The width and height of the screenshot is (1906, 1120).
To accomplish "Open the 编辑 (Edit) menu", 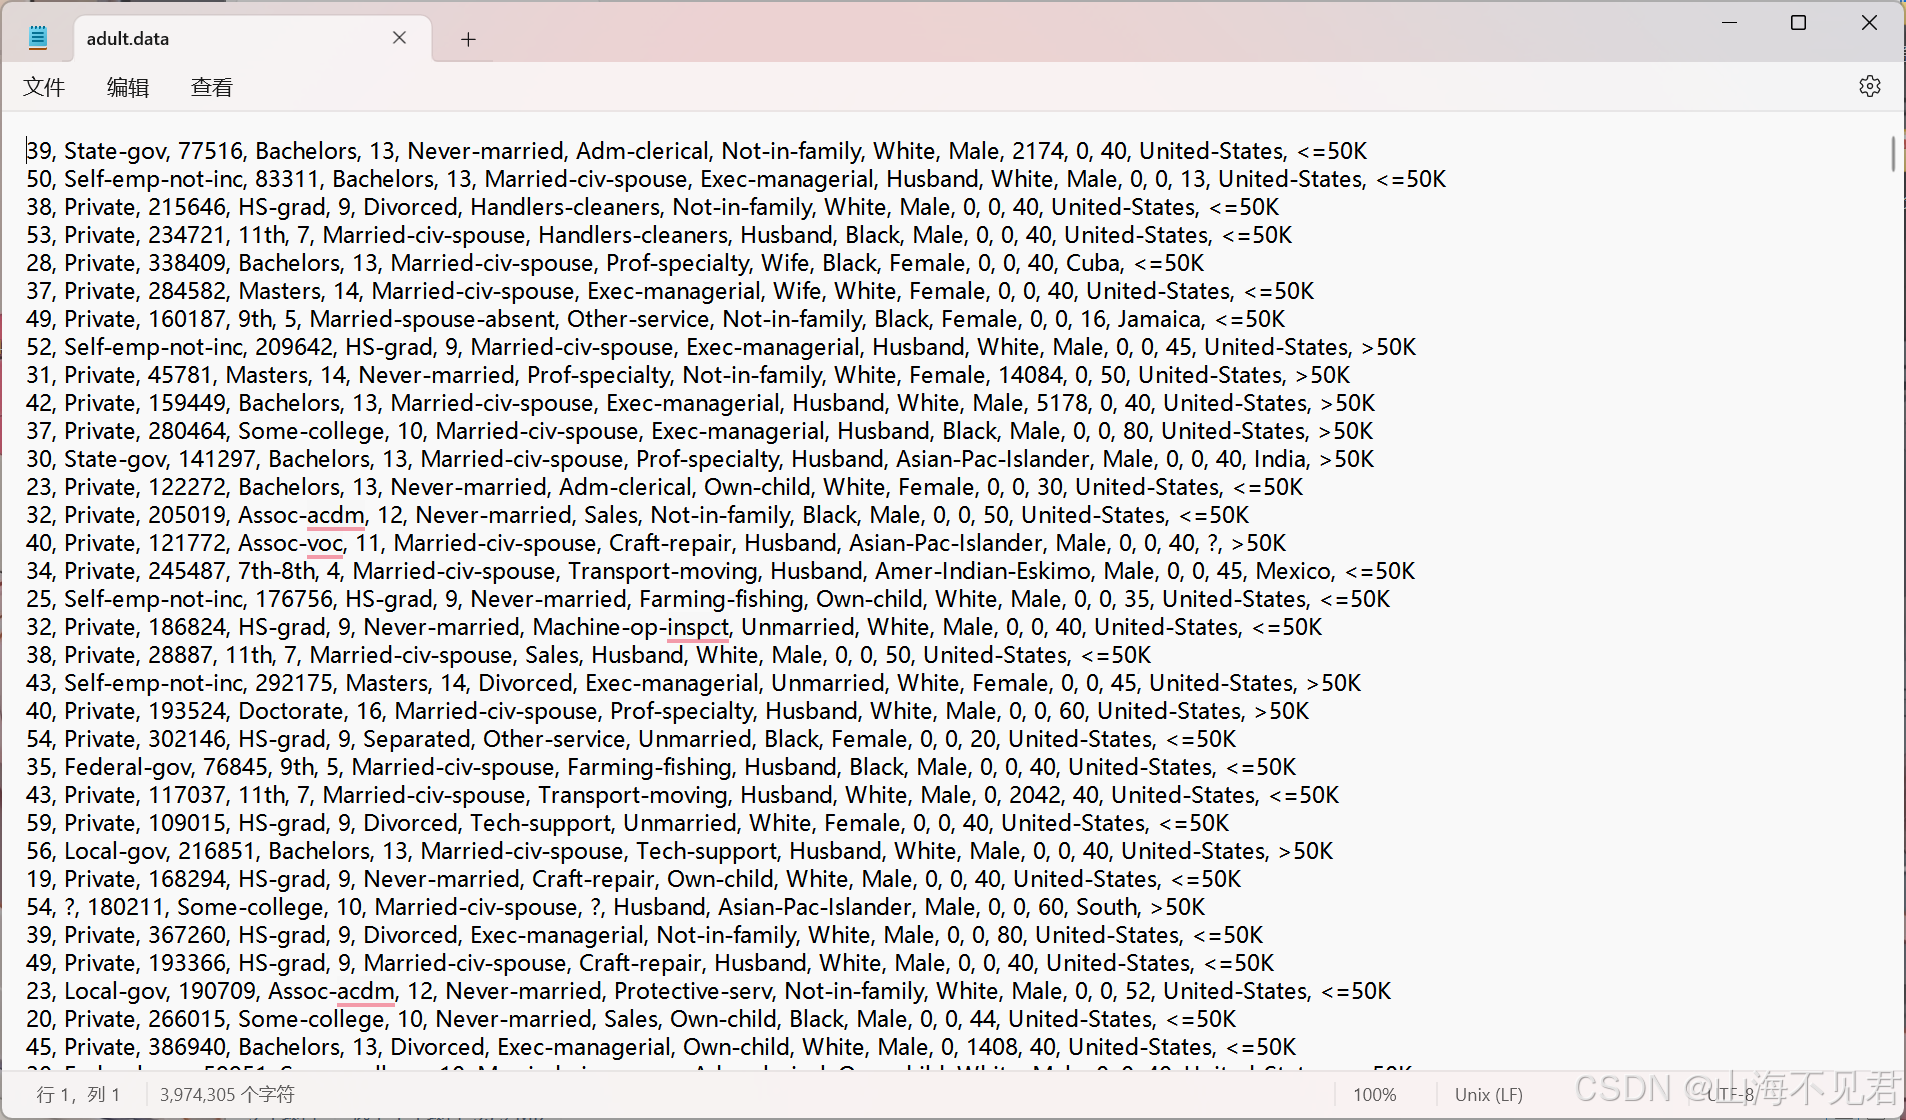I will click(x=127, y=87).
